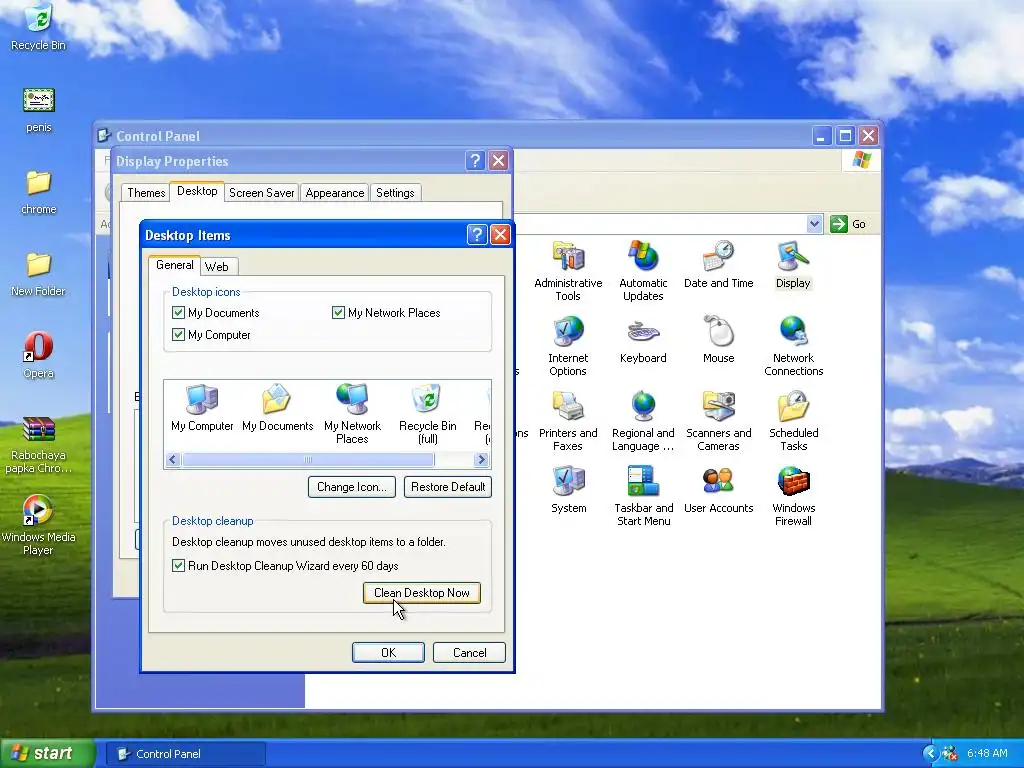Uncheck the My Documents checkbox
1024x768 pixels.
coord(178,312)
